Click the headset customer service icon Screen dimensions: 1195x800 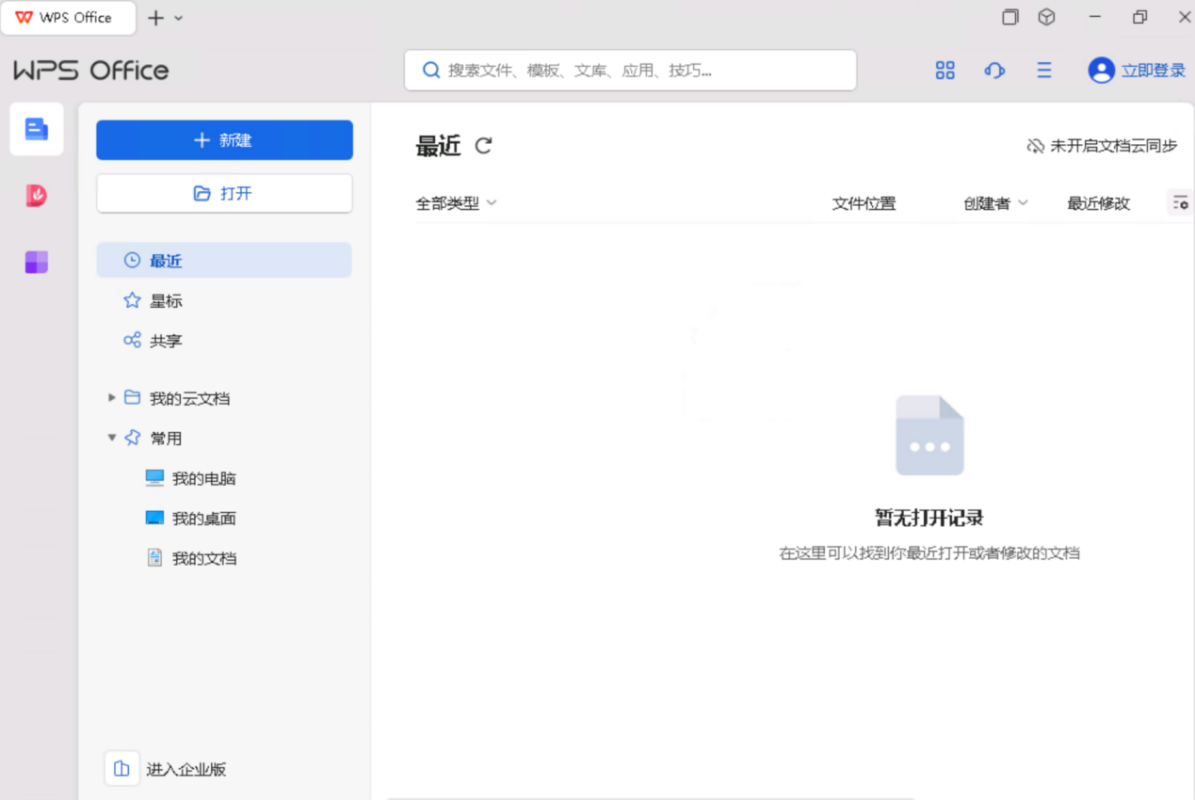pos(994,70)
